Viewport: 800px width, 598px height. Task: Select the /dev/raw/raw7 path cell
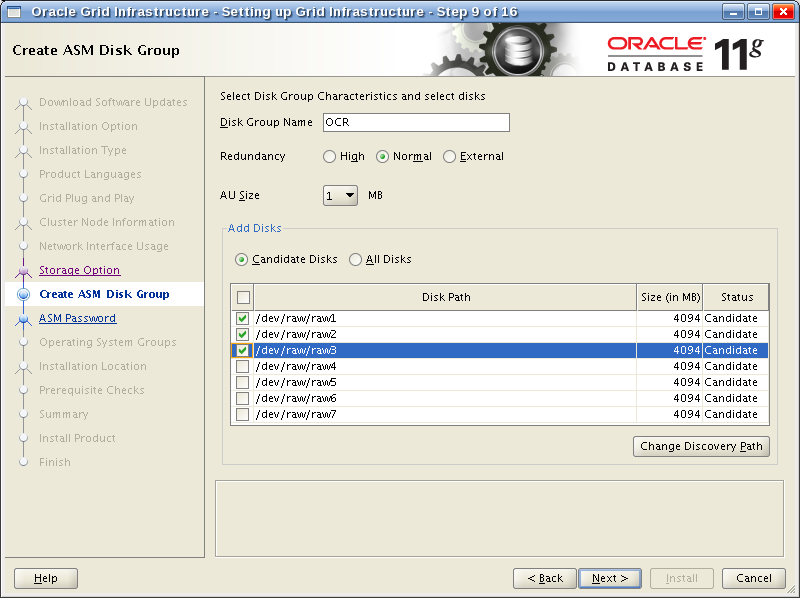[445, 414]
